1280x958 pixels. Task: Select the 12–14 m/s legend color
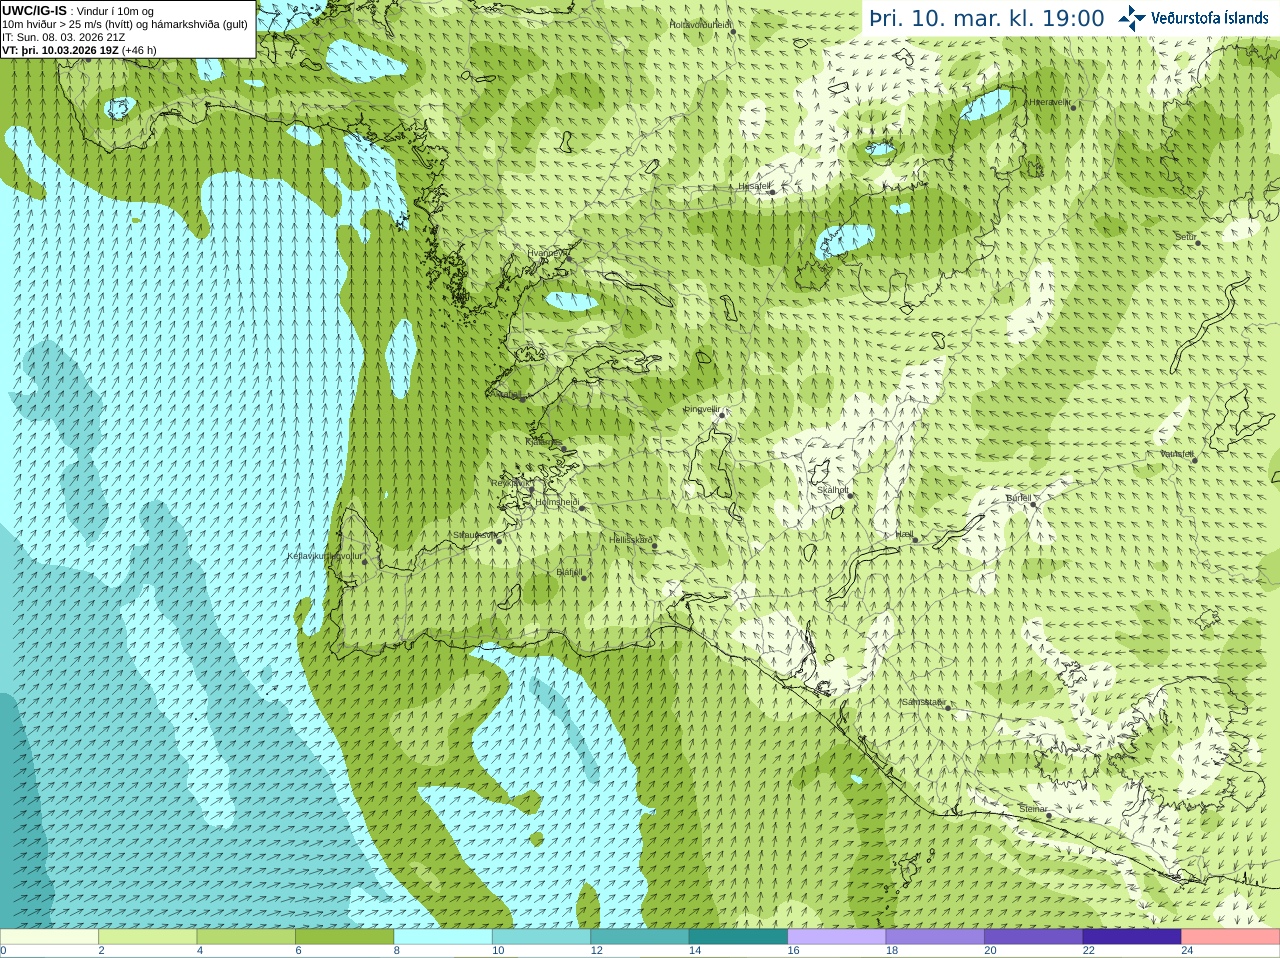pyautogui.click(x=640, y=937)
